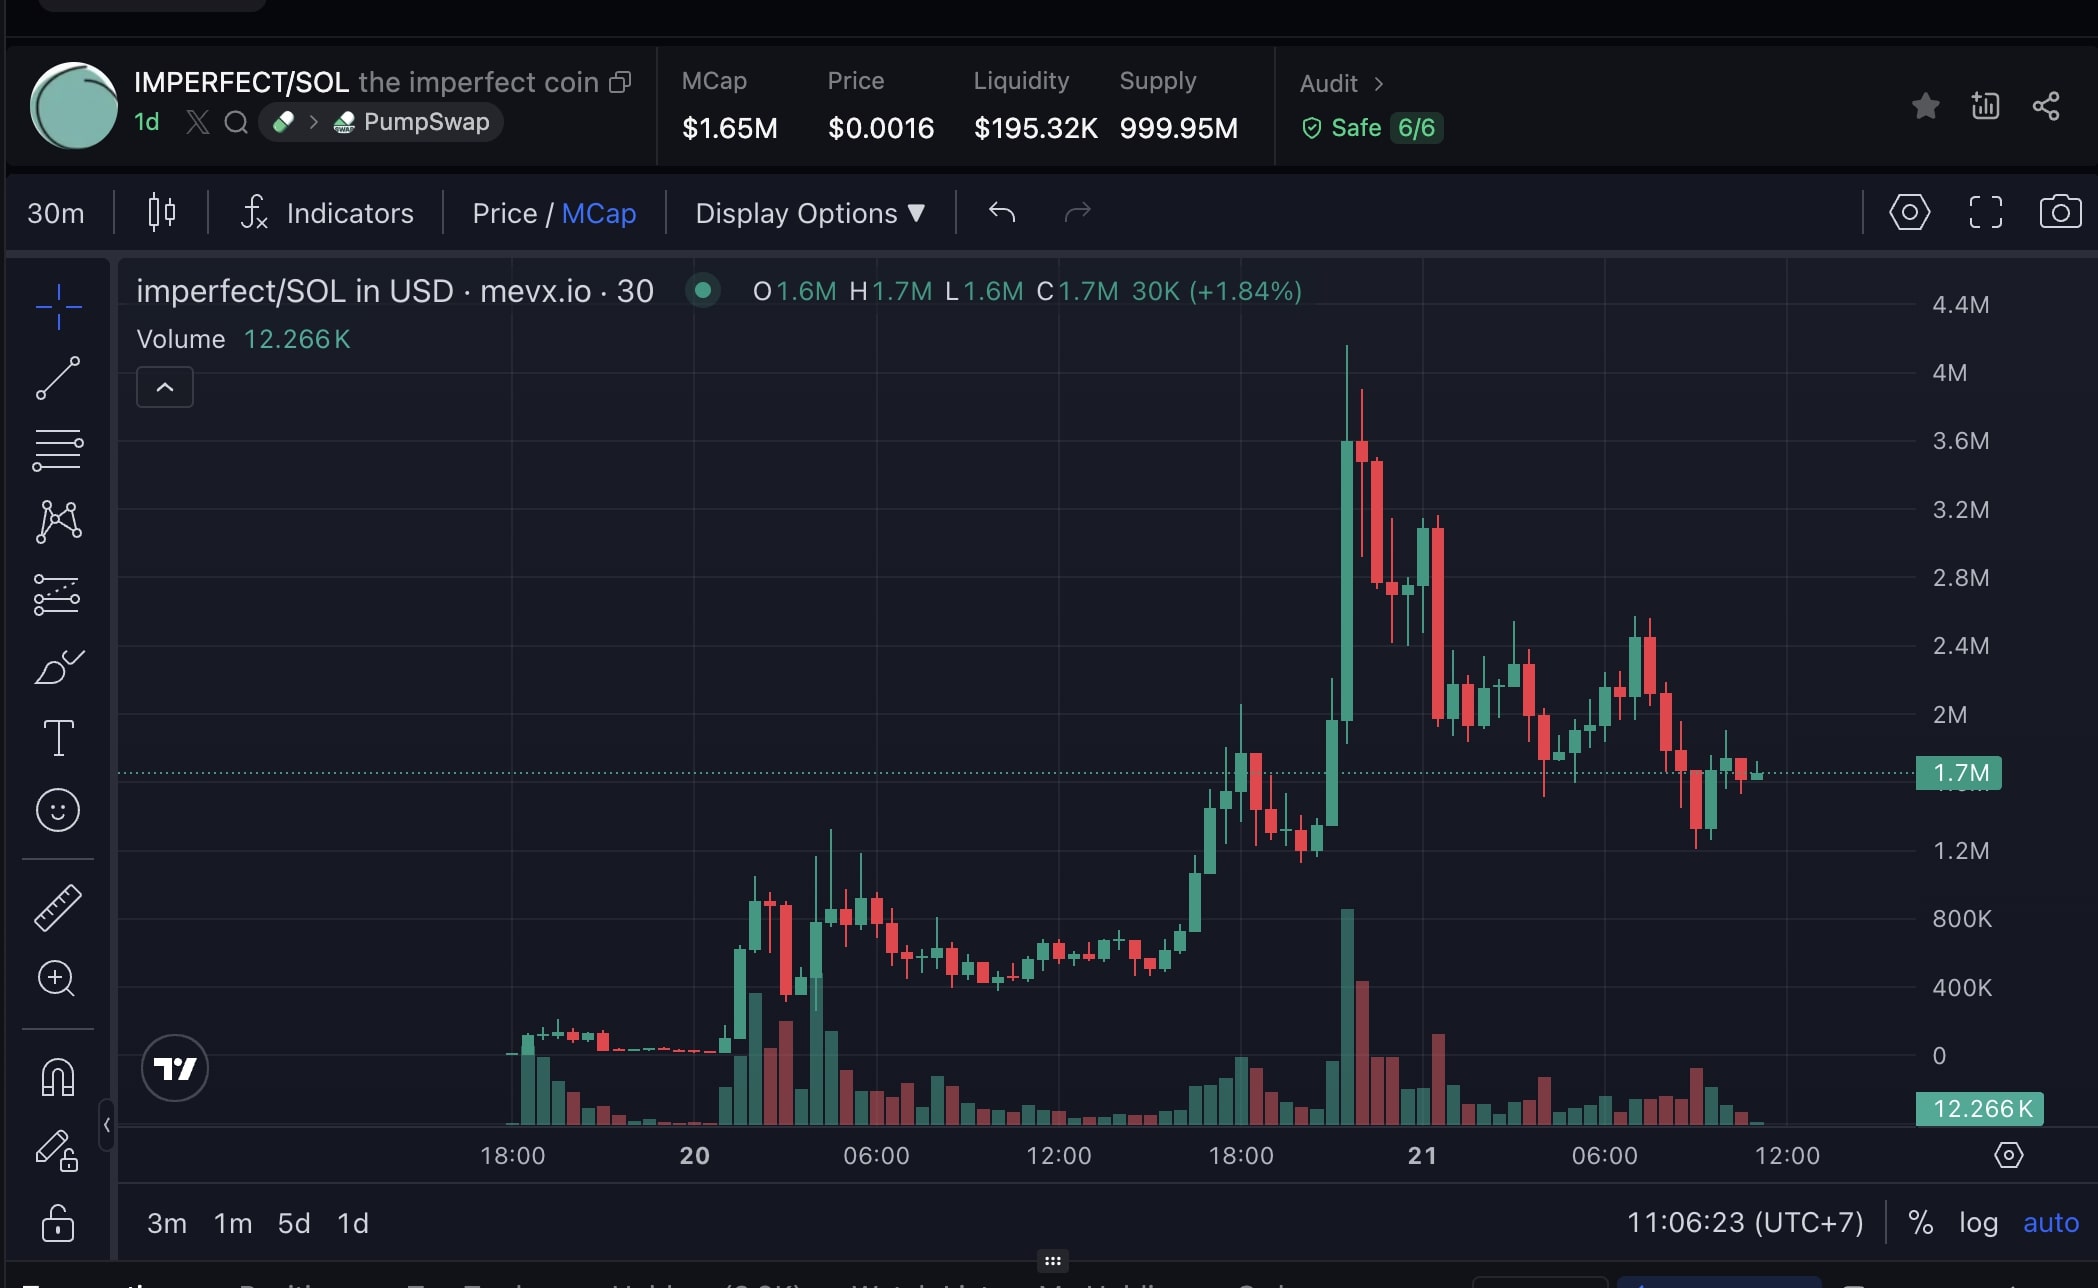Click the pill pump.fun icon
The width and height of the screenshot is (2098, 1288).
[284, 122]
